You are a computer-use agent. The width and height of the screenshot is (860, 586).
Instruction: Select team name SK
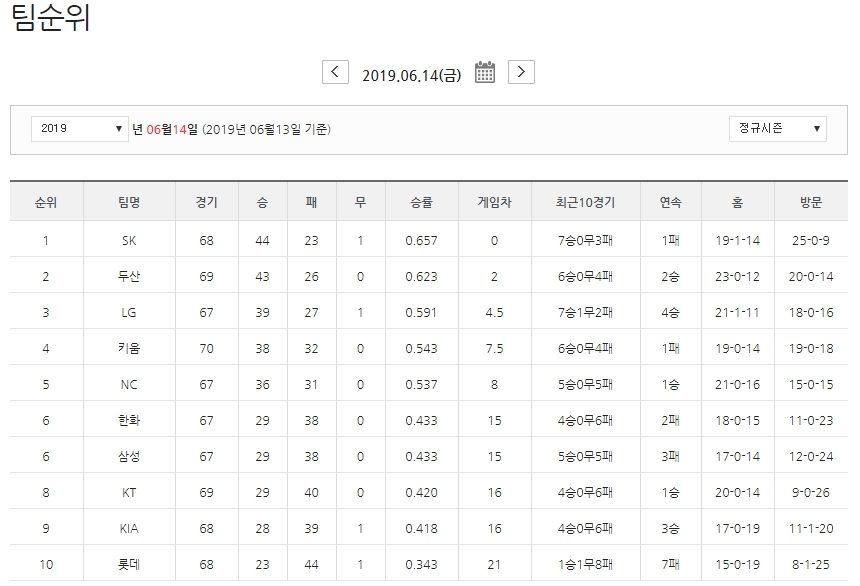point(129,240)
